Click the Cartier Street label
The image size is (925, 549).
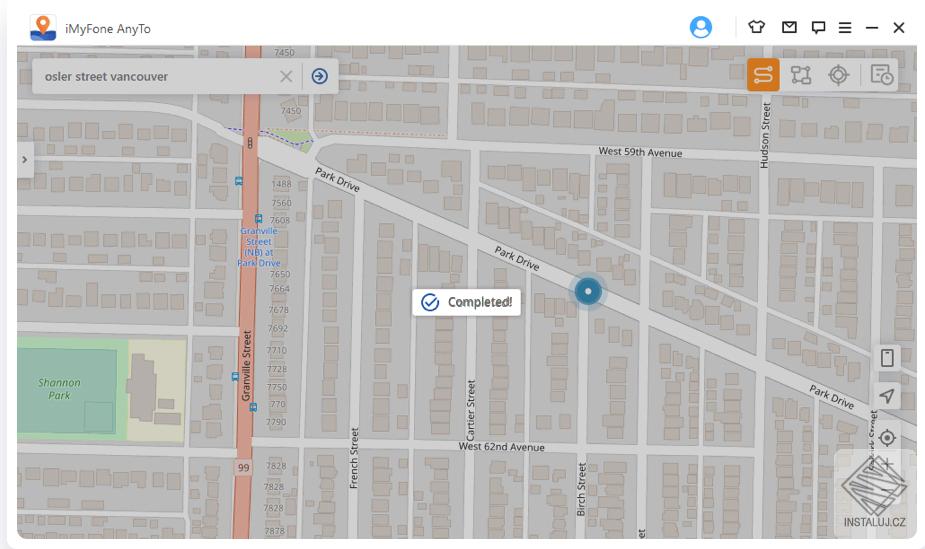pos(471,410)
